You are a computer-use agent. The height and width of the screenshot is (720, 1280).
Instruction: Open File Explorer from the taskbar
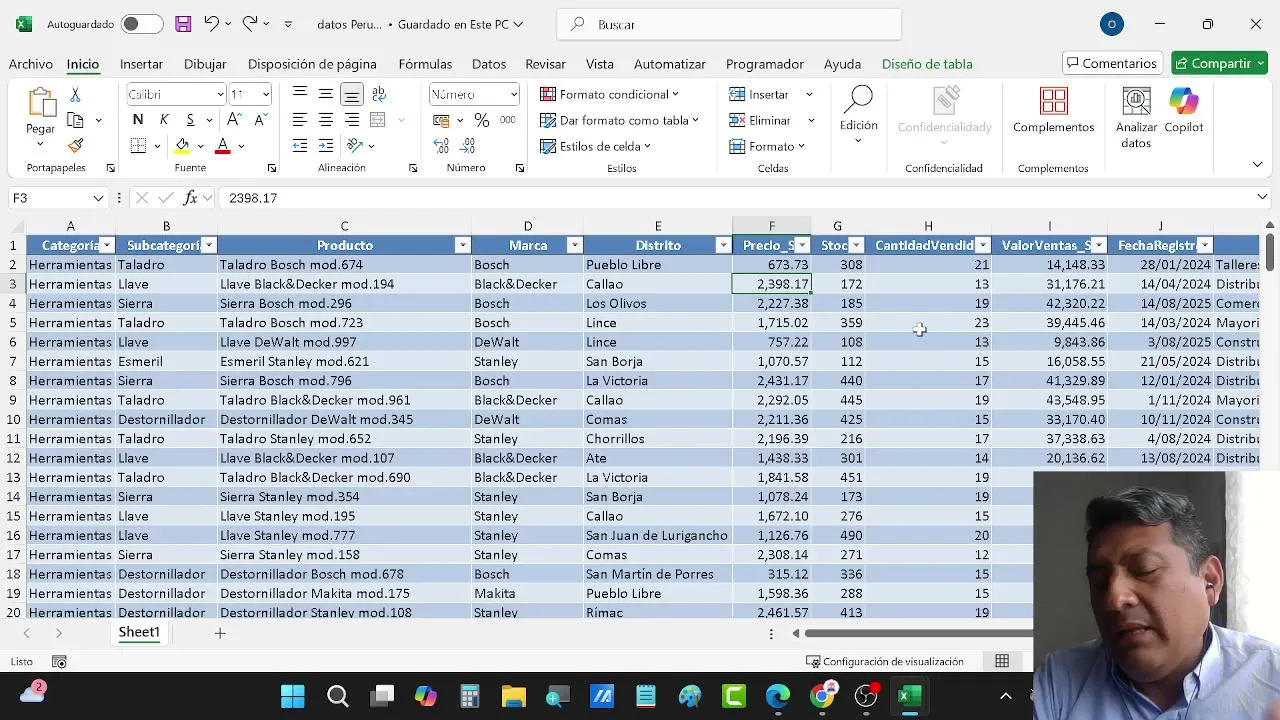pyautogui.click(x=513, y=696)
